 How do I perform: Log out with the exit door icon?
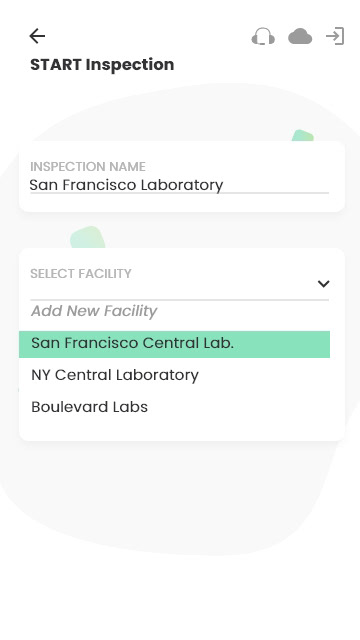335,36
